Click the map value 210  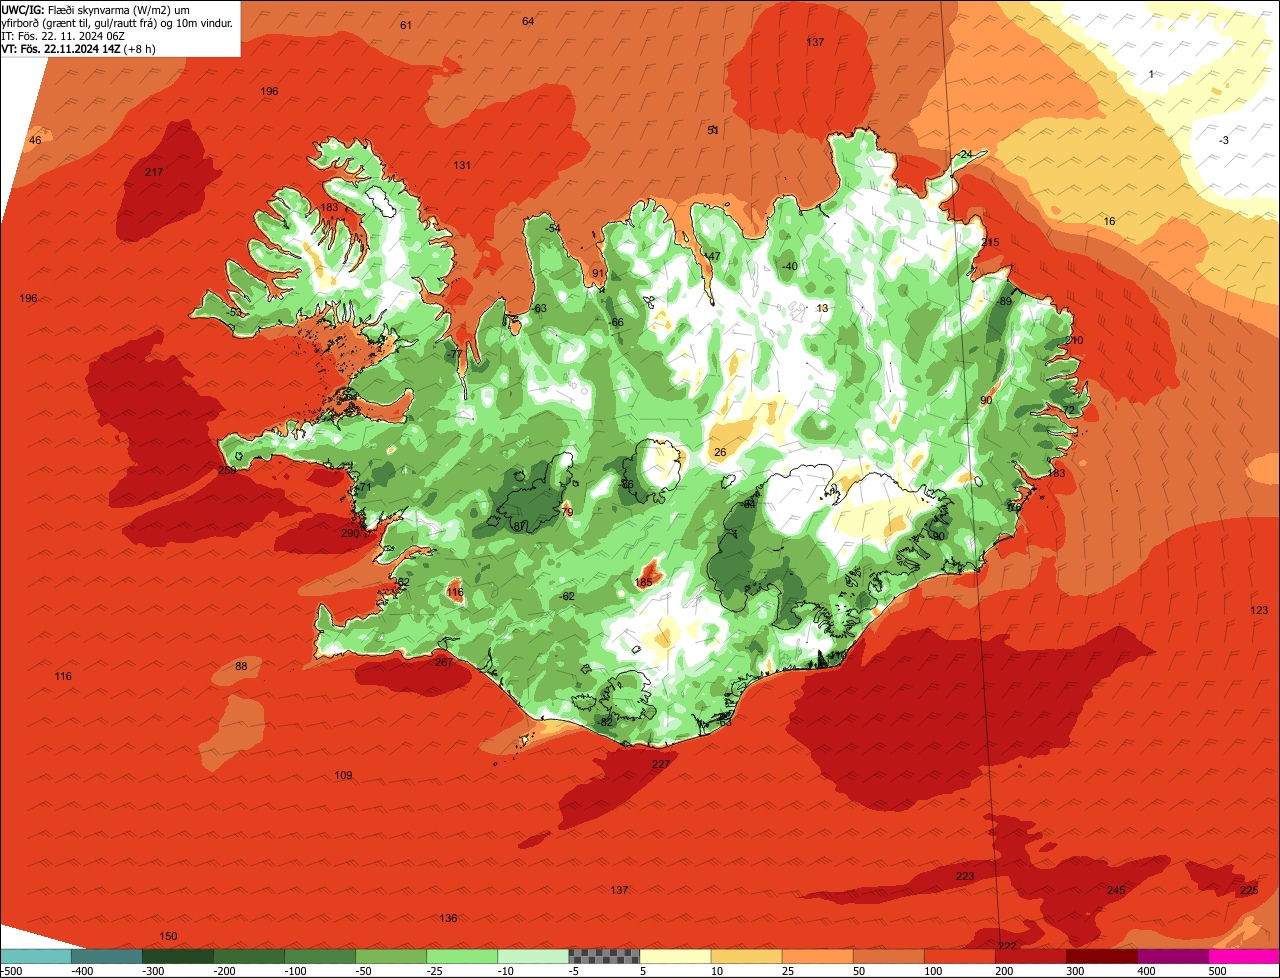(x=1074, y=341)
